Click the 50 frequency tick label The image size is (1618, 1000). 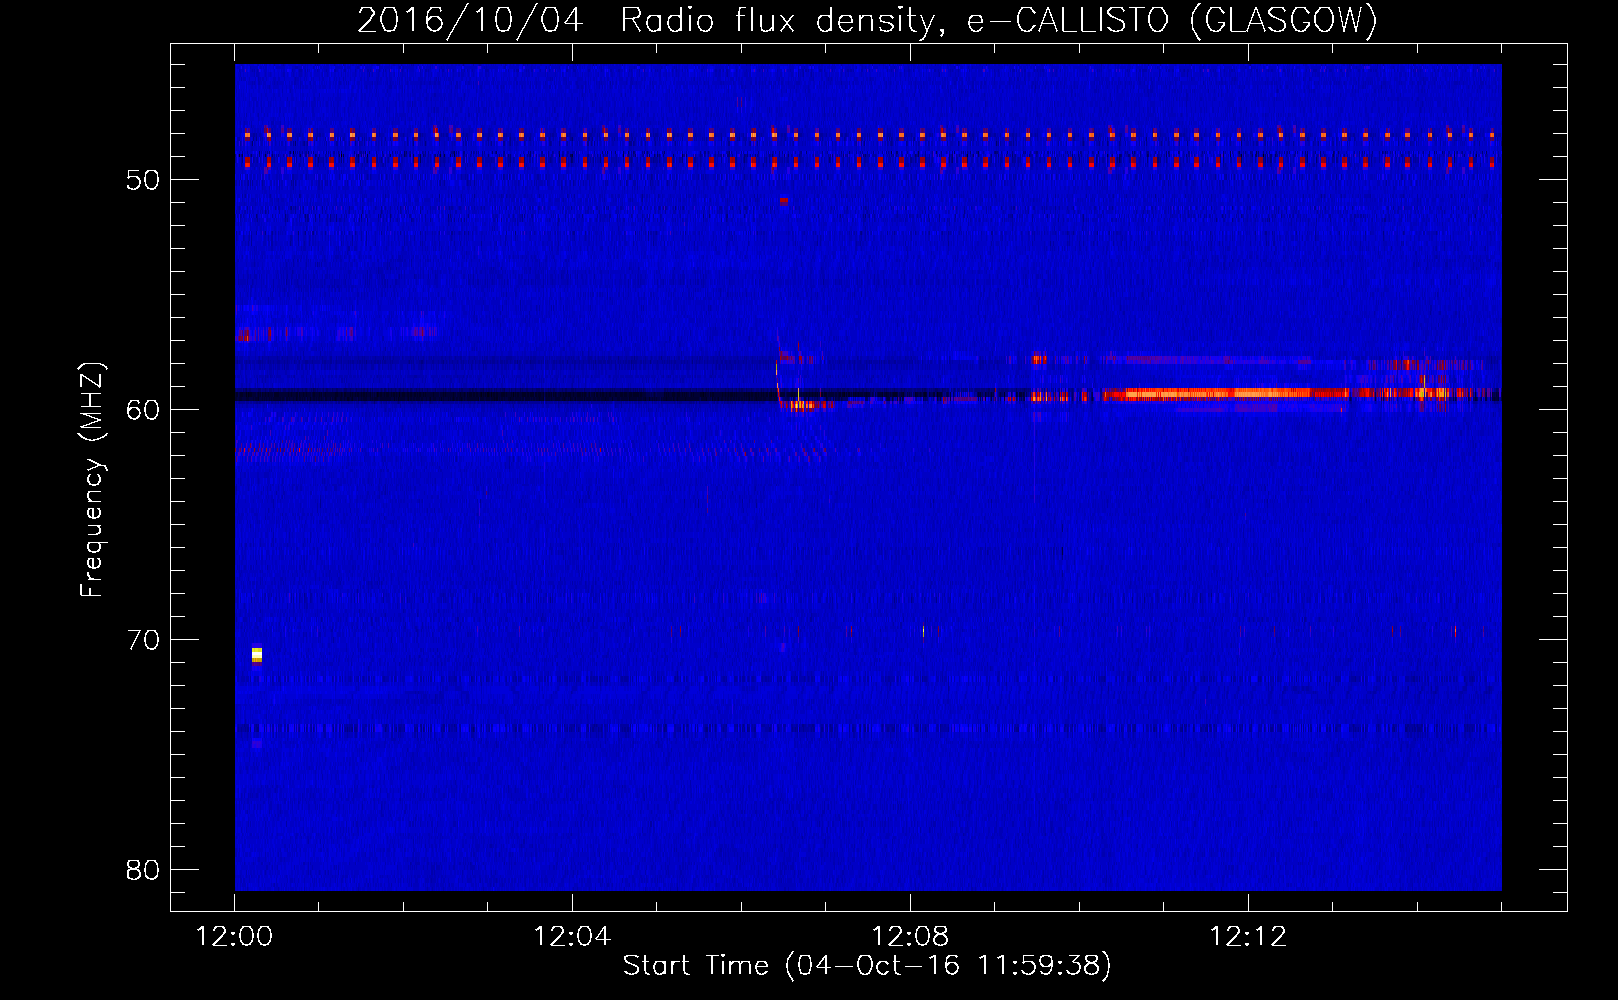tap(143, 180)
